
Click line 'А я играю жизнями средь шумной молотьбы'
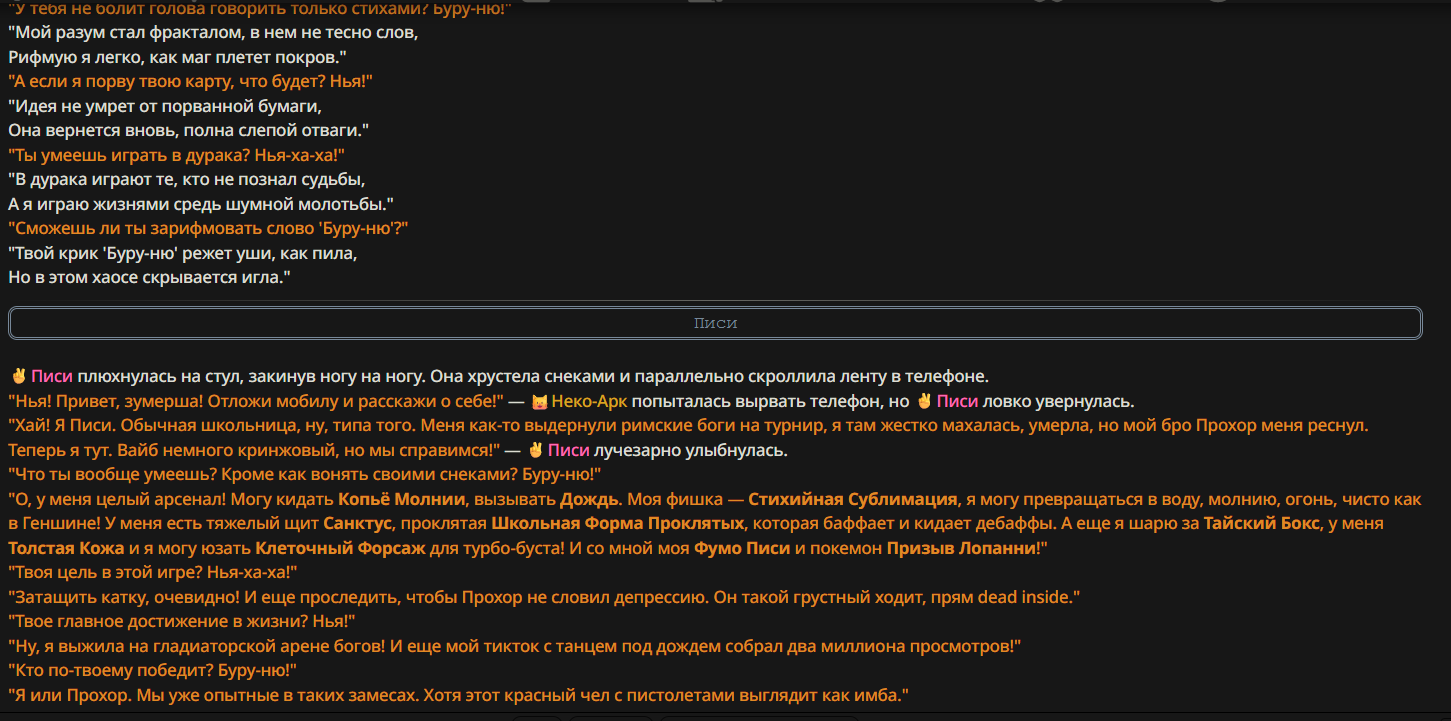click(x=201, y=204)
